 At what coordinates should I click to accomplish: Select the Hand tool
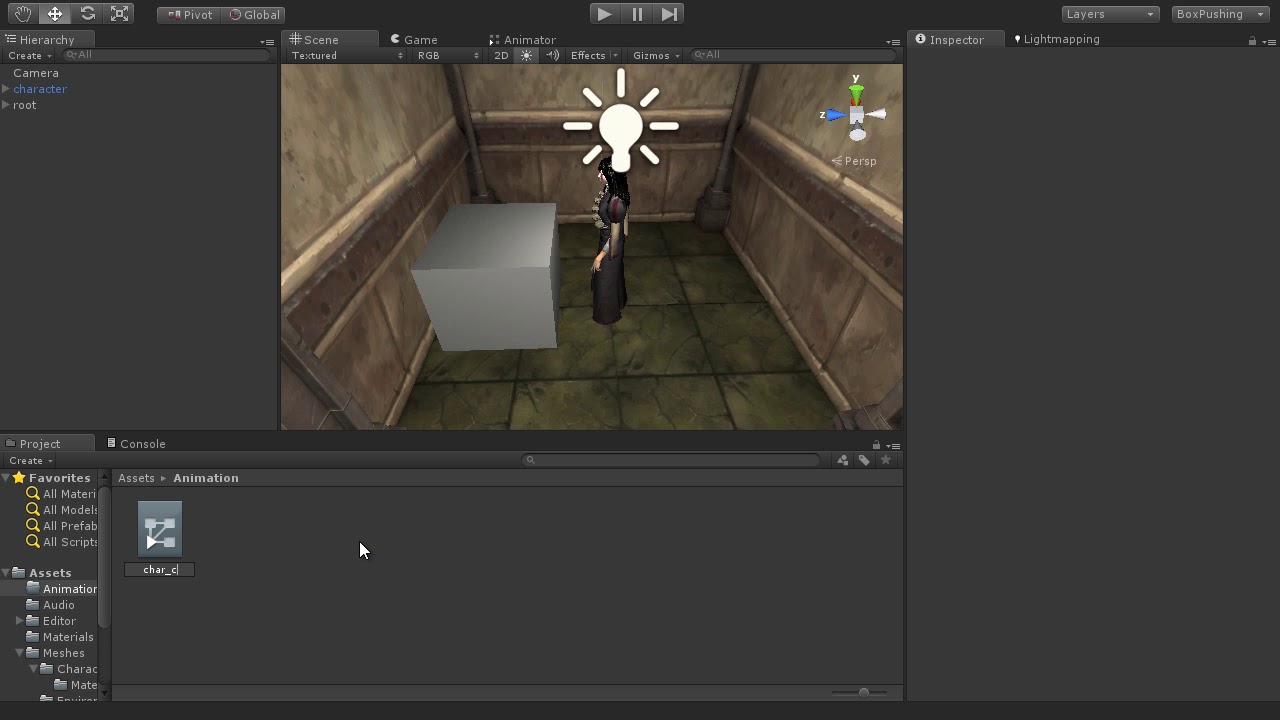22,14
